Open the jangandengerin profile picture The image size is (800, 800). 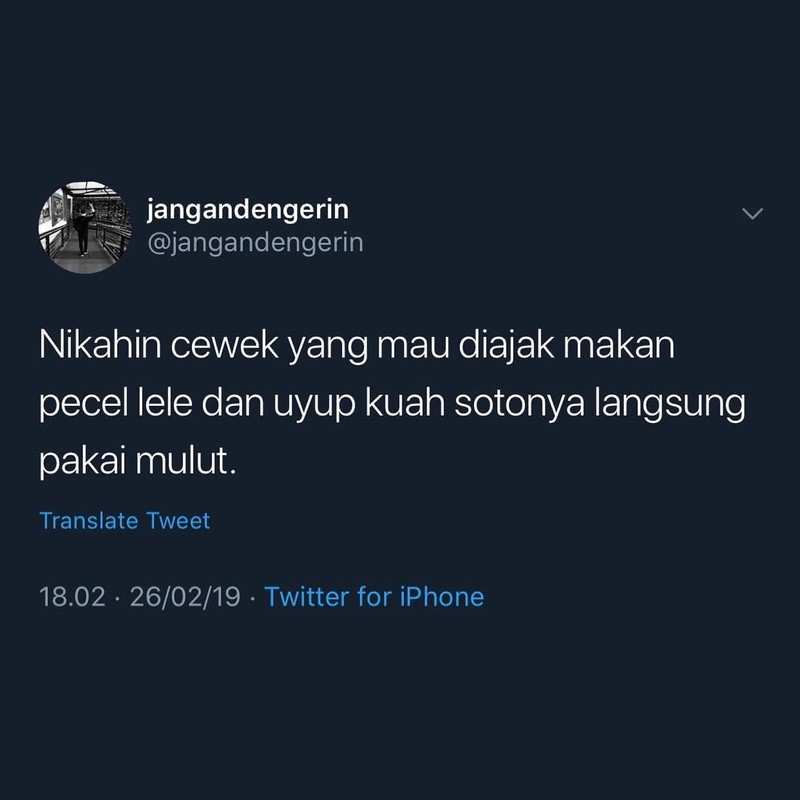pos(85,227)
